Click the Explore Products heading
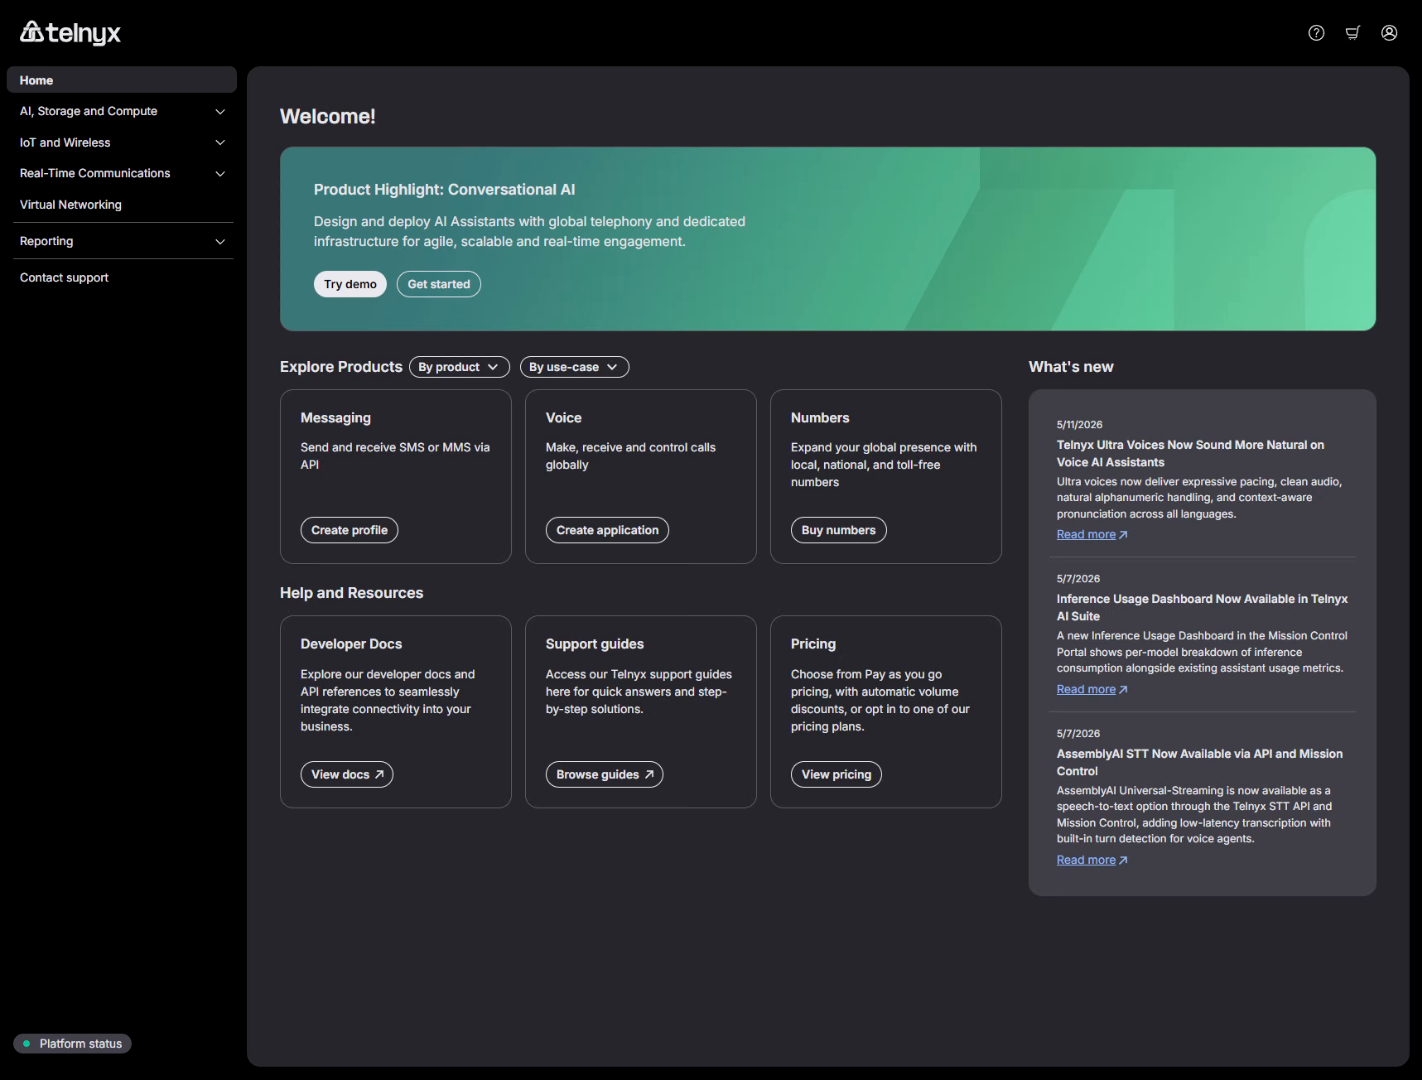Image resolution: width=1422 pixels, height=1080 pixels. pos(341,367)
